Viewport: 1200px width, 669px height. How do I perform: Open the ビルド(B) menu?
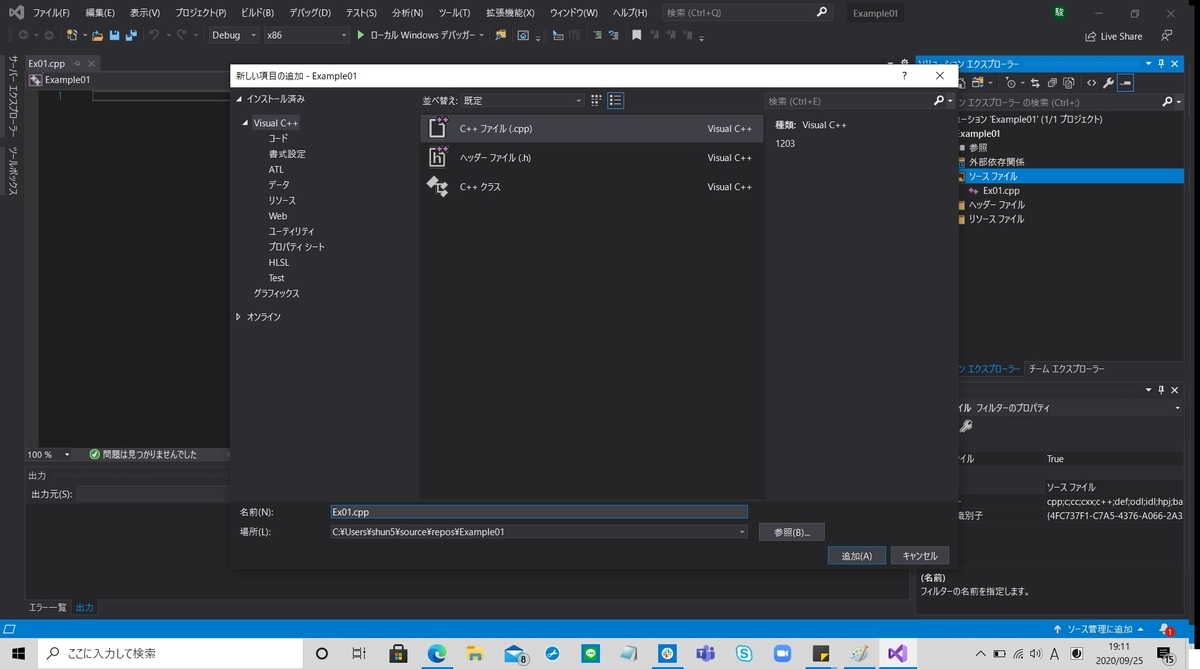tap(258, 13)
